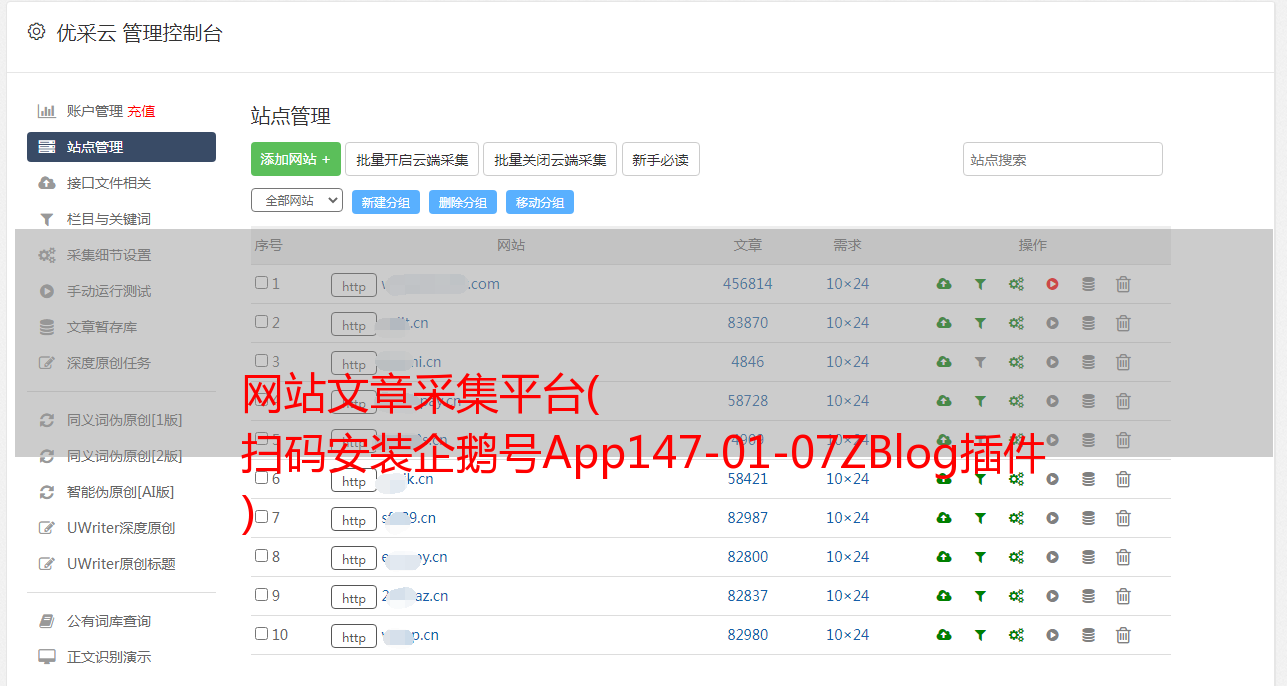Select 站点管理 in the sidebar
The width and height of the screenshot is (1287, 686).
[121, 147]
